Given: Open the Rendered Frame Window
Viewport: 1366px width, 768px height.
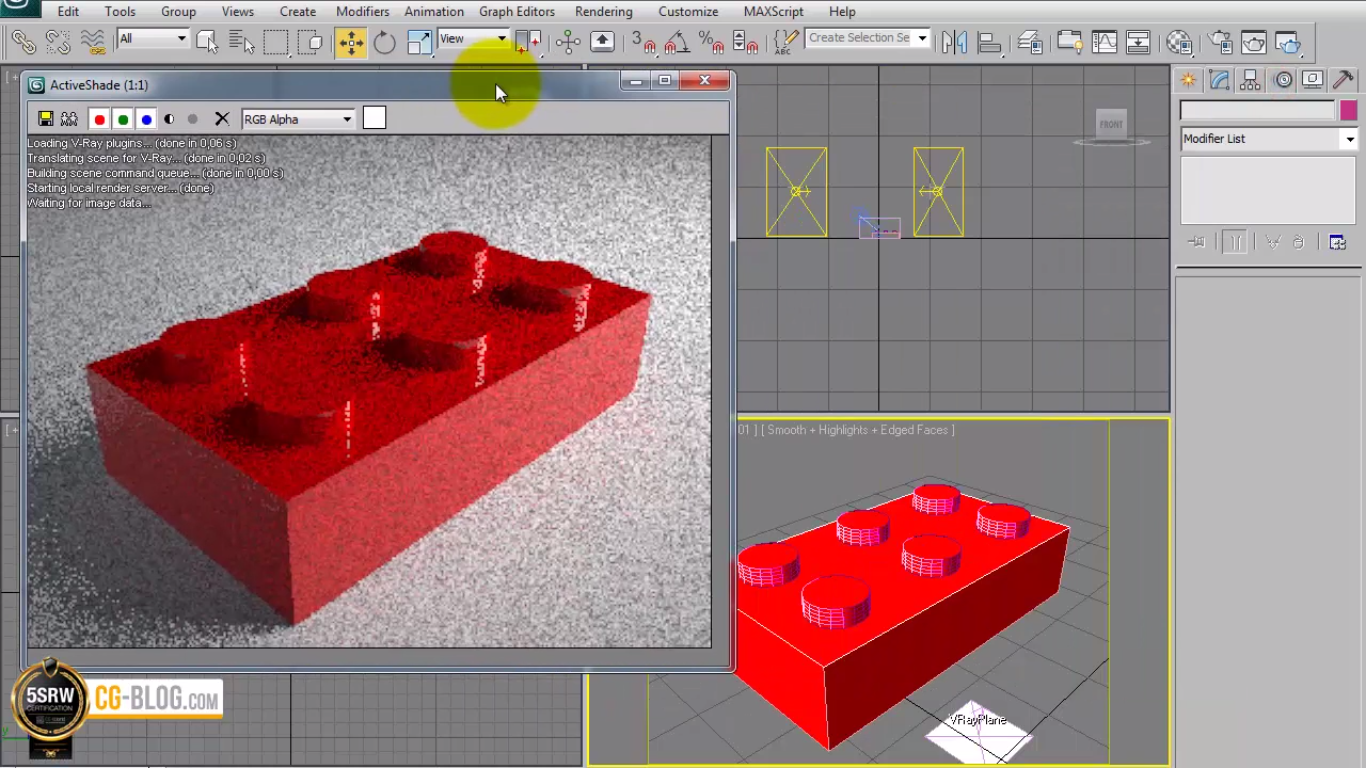Looking at the screenshot, I should point(1253,42).
